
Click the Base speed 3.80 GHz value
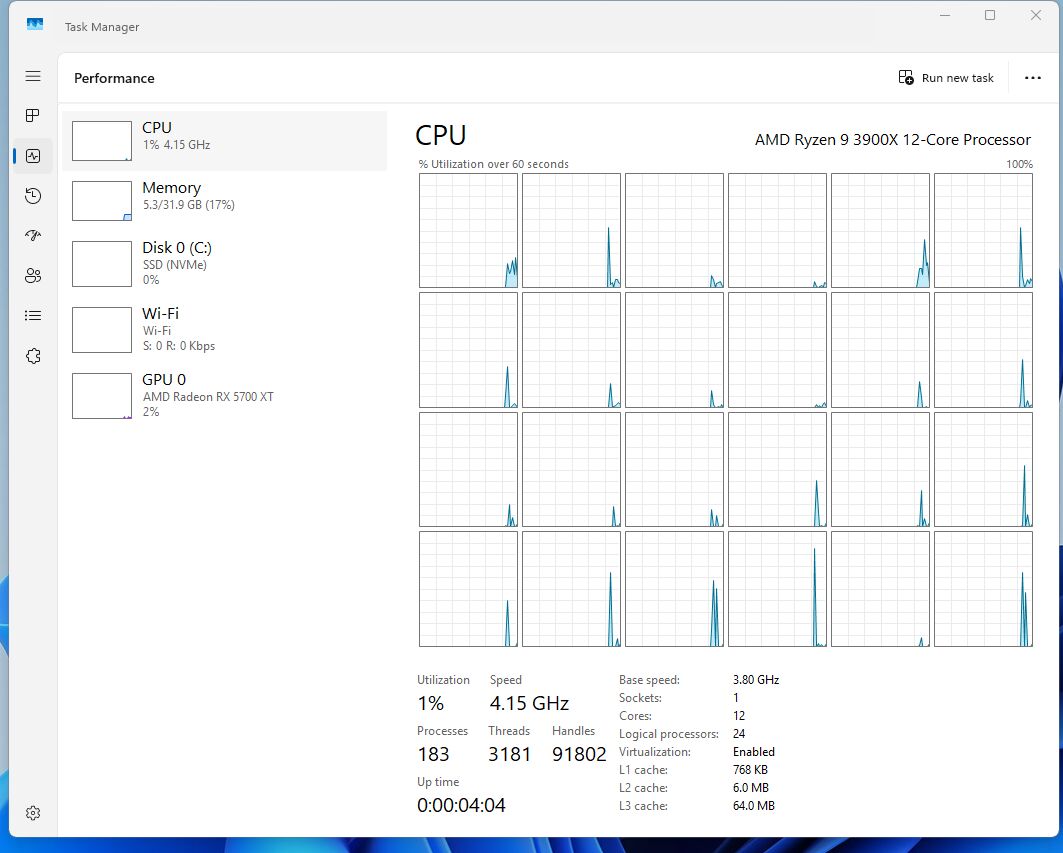click(756, 679)
